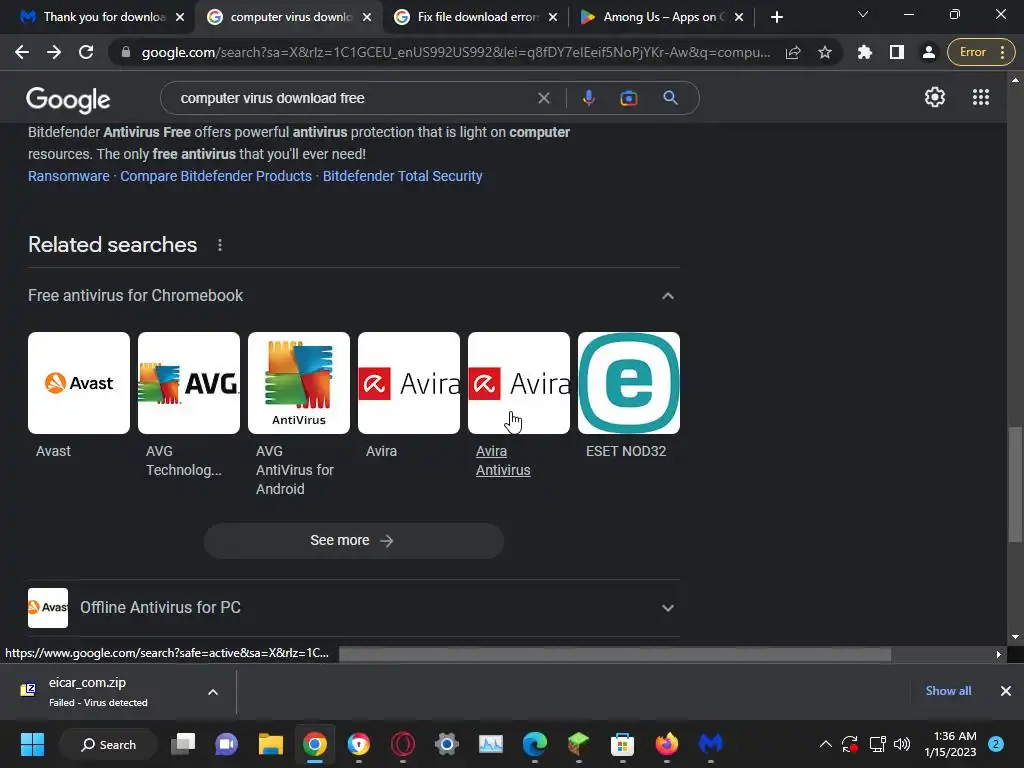Show all downloads
1024x768 pixels.
click(948, 690)
